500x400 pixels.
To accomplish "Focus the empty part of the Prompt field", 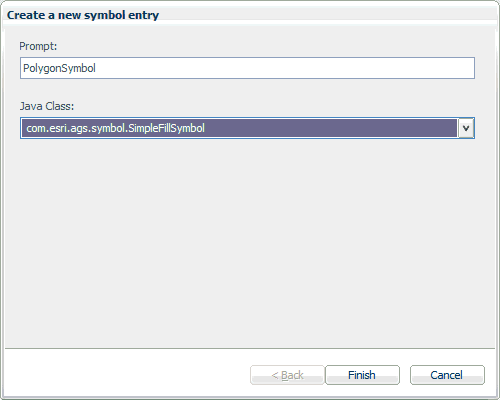I will tap(283, 68).
